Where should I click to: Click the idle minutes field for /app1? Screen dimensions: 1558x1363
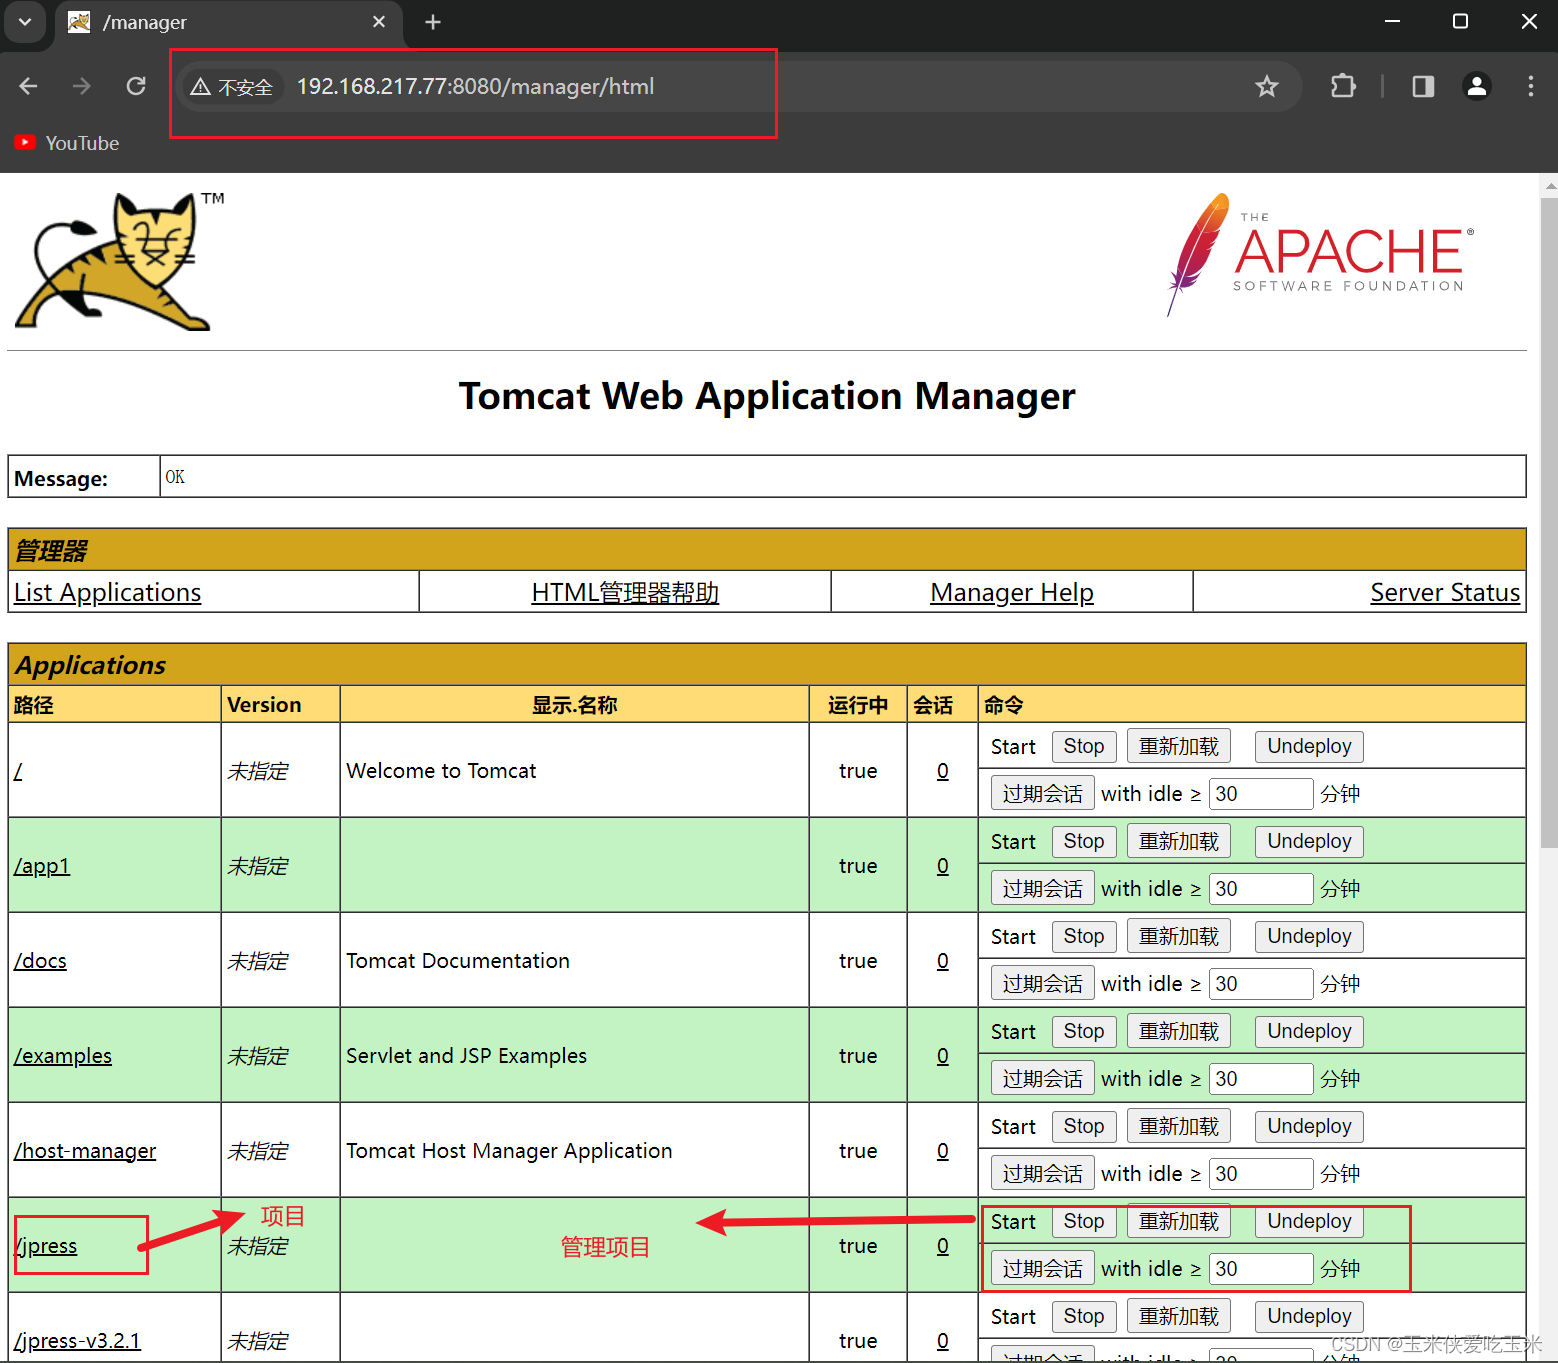(1260, 889)
